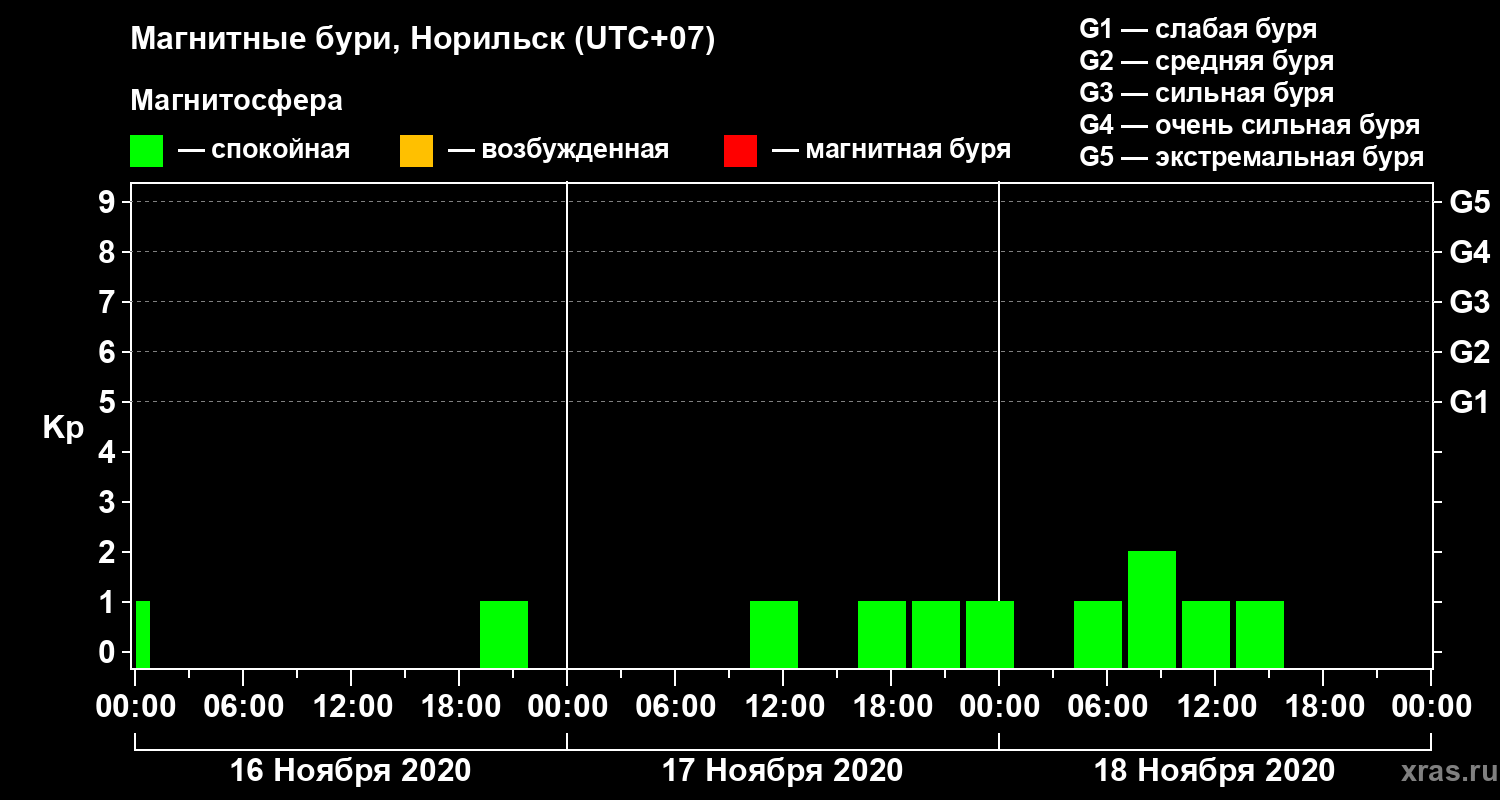The width and height of the screenshot is (1500, 800).
Task: Click the orange 'возбужденная' legend swatch
Action: pyautogui.click(x=416, y=151)
